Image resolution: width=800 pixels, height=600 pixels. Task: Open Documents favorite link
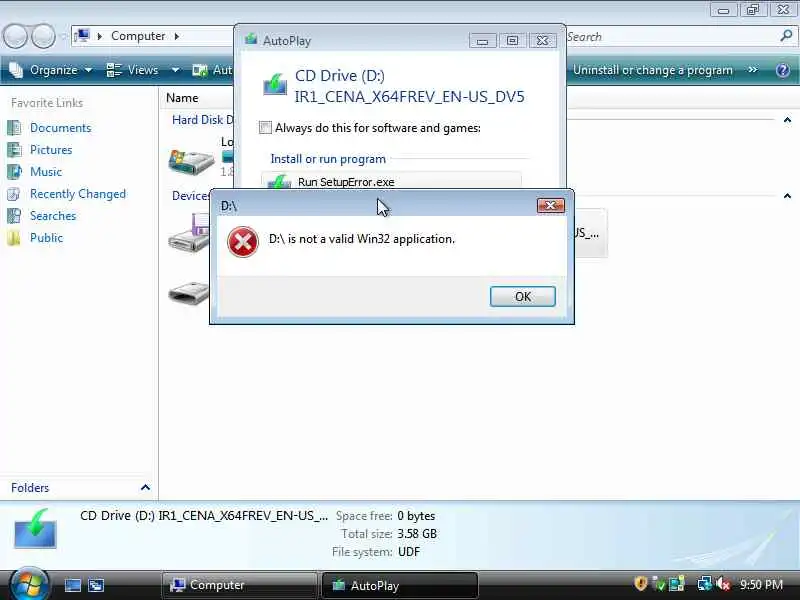60,128
